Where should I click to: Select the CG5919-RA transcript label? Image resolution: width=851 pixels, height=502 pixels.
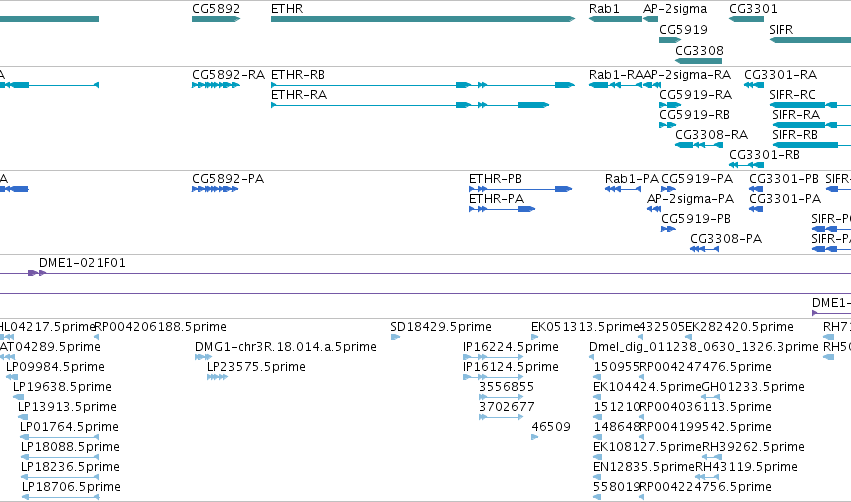[x=696, y=94]
